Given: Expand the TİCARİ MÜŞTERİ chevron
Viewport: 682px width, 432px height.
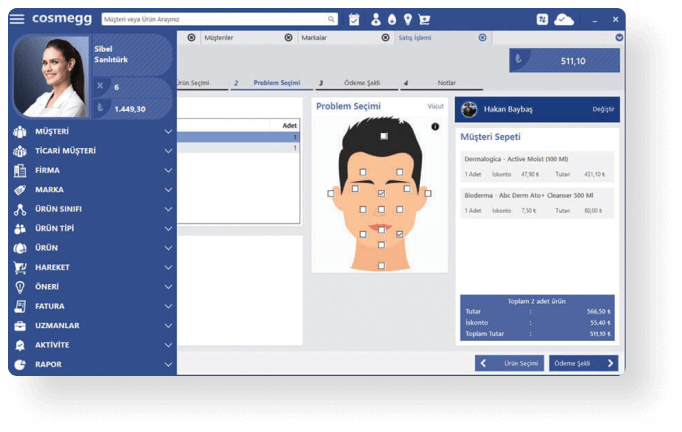Looking at the screenshot, I should (168, 151).
